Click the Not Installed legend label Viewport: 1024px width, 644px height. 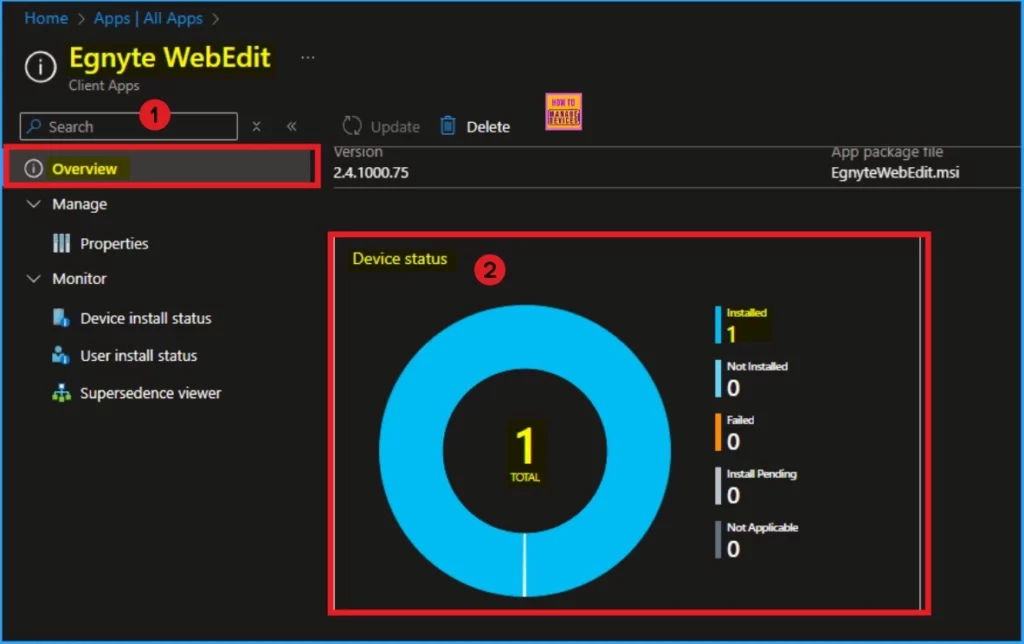coord(758,366)
